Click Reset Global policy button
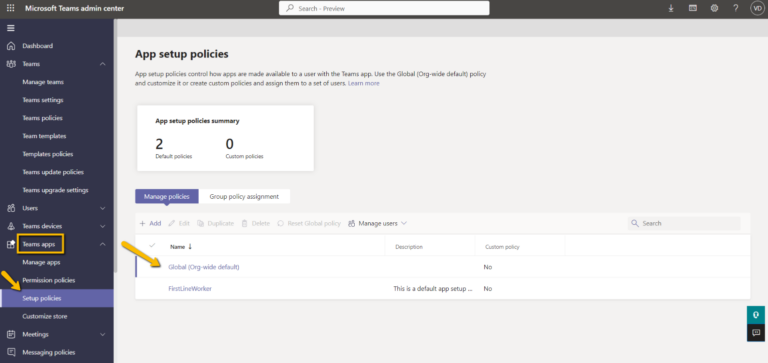Image resolution: width=768 pixels, height=363 pixels. (309, 223)
